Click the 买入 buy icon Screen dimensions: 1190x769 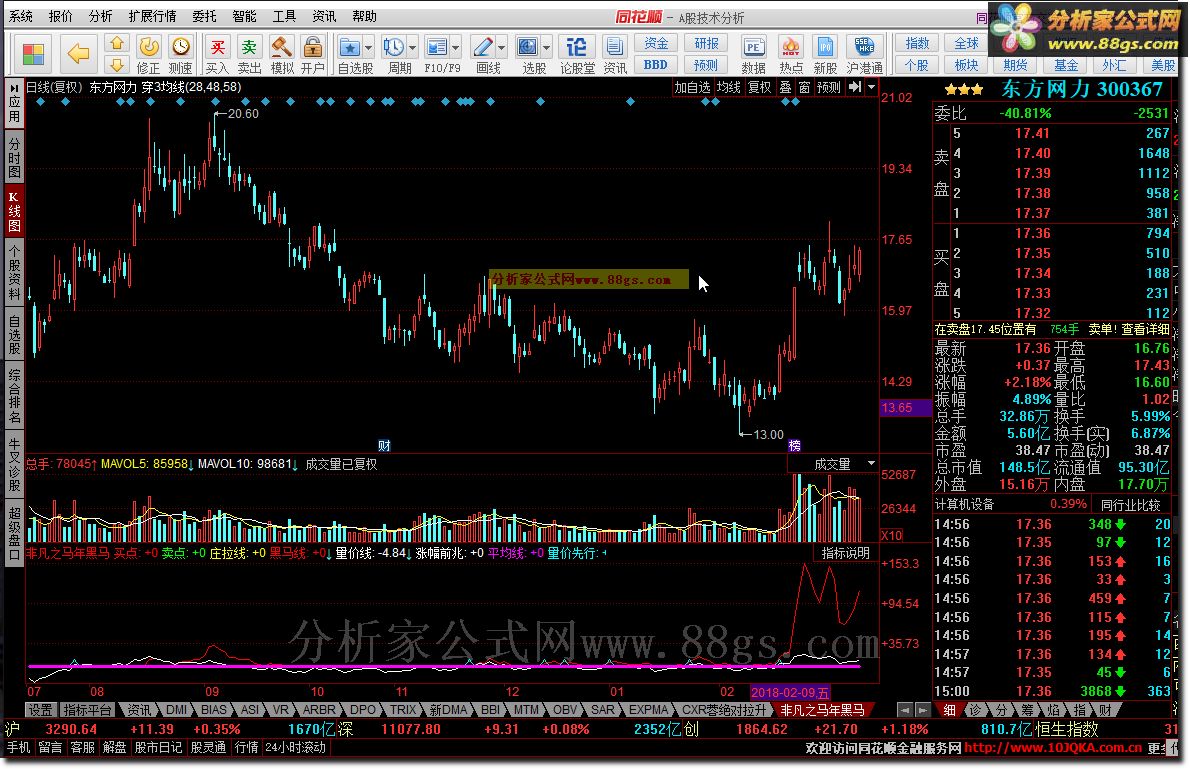pyautogui.click(x=217, y=55)
